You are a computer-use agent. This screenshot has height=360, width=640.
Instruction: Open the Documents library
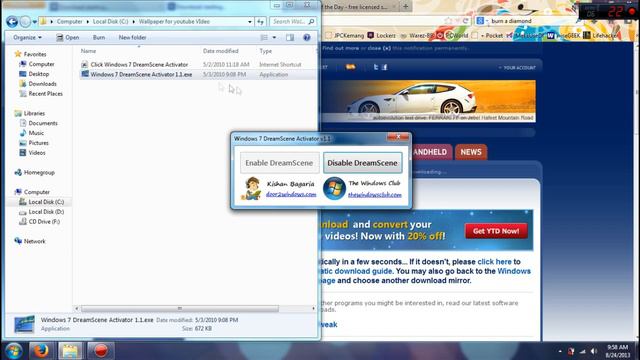tap(43, 123)
